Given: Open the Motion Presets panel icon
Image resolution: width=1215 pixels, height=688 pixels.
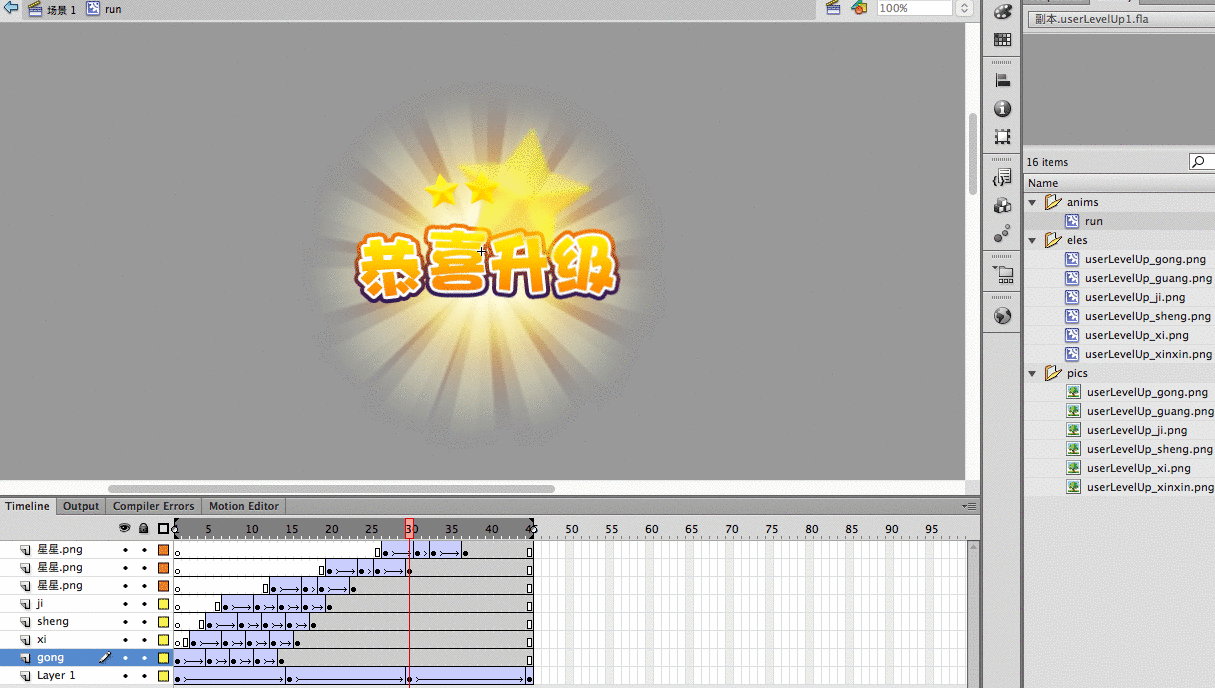Looking at the screenshot, I should pyautogui.click(x=1002, y=234).
